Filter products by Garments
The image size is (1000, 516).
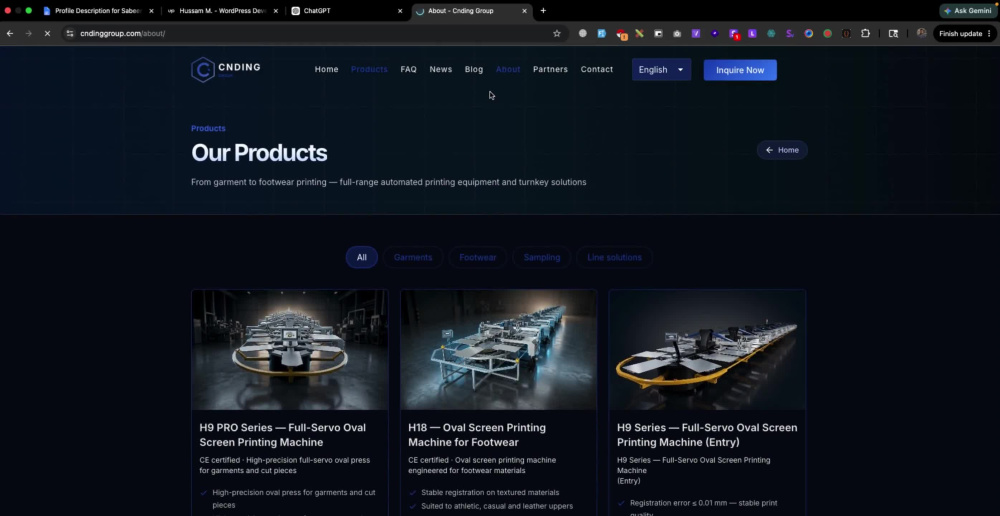[413, 257]
